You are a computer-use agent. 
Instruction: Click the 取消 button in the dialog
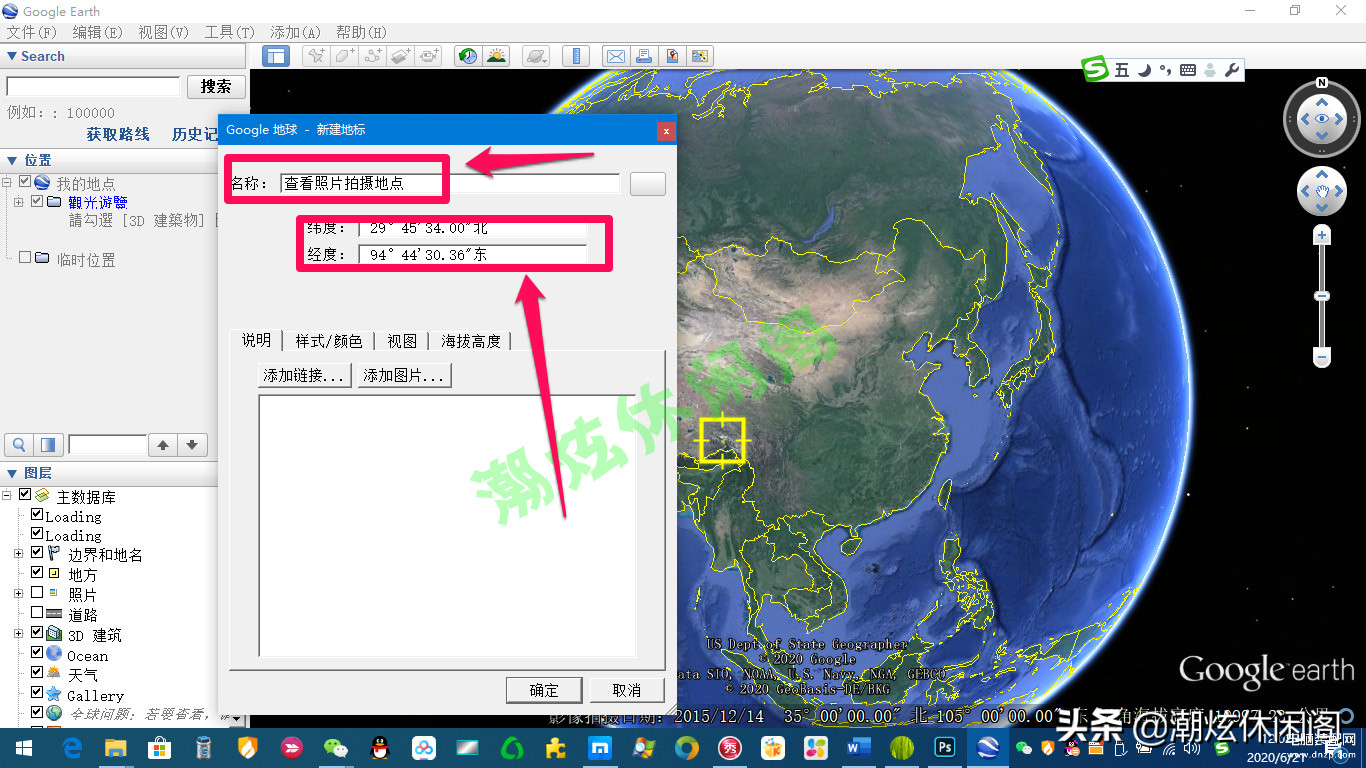coord(626,690)
